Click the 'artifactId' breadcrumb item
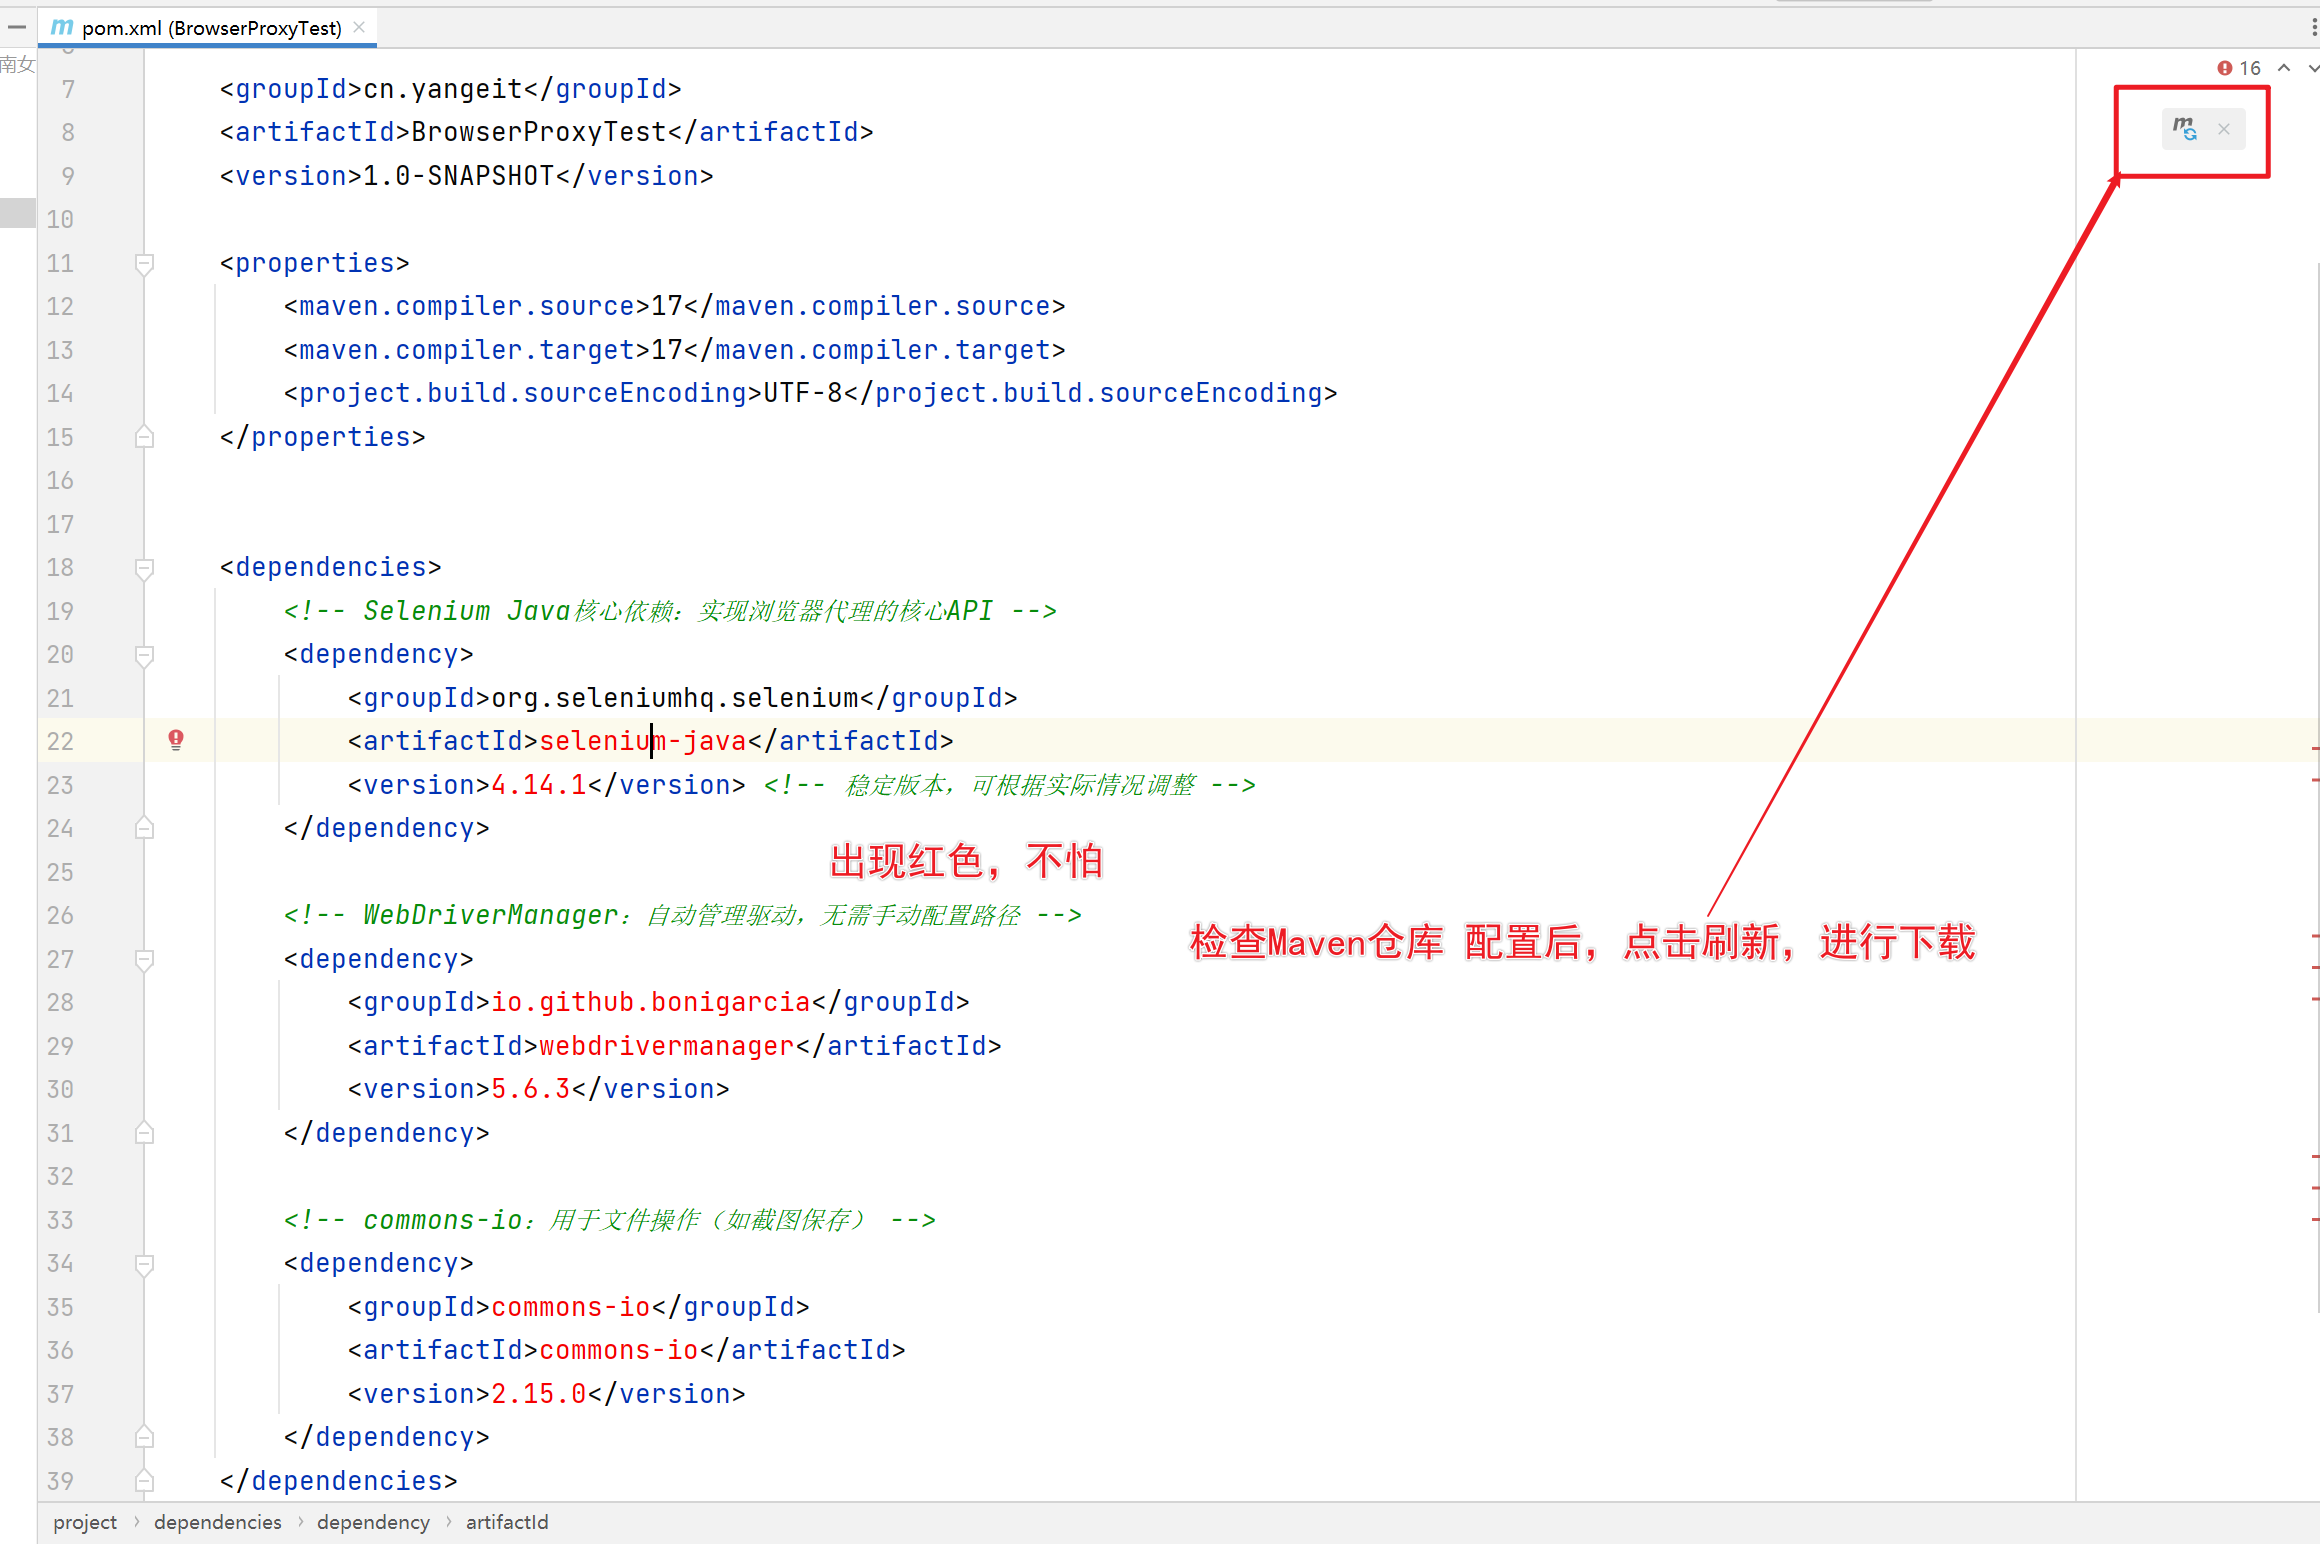 click(507, 1522)
